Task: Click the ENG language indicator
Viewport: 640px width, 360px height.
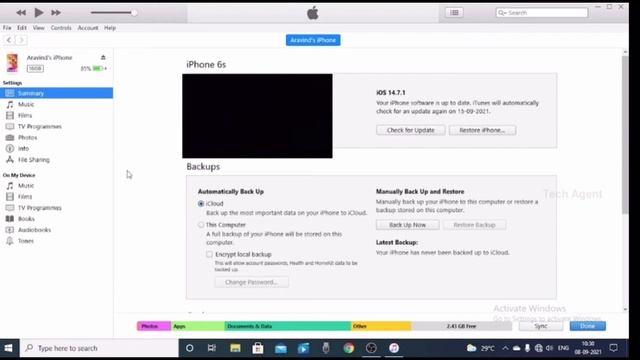Action: (563, 348)
